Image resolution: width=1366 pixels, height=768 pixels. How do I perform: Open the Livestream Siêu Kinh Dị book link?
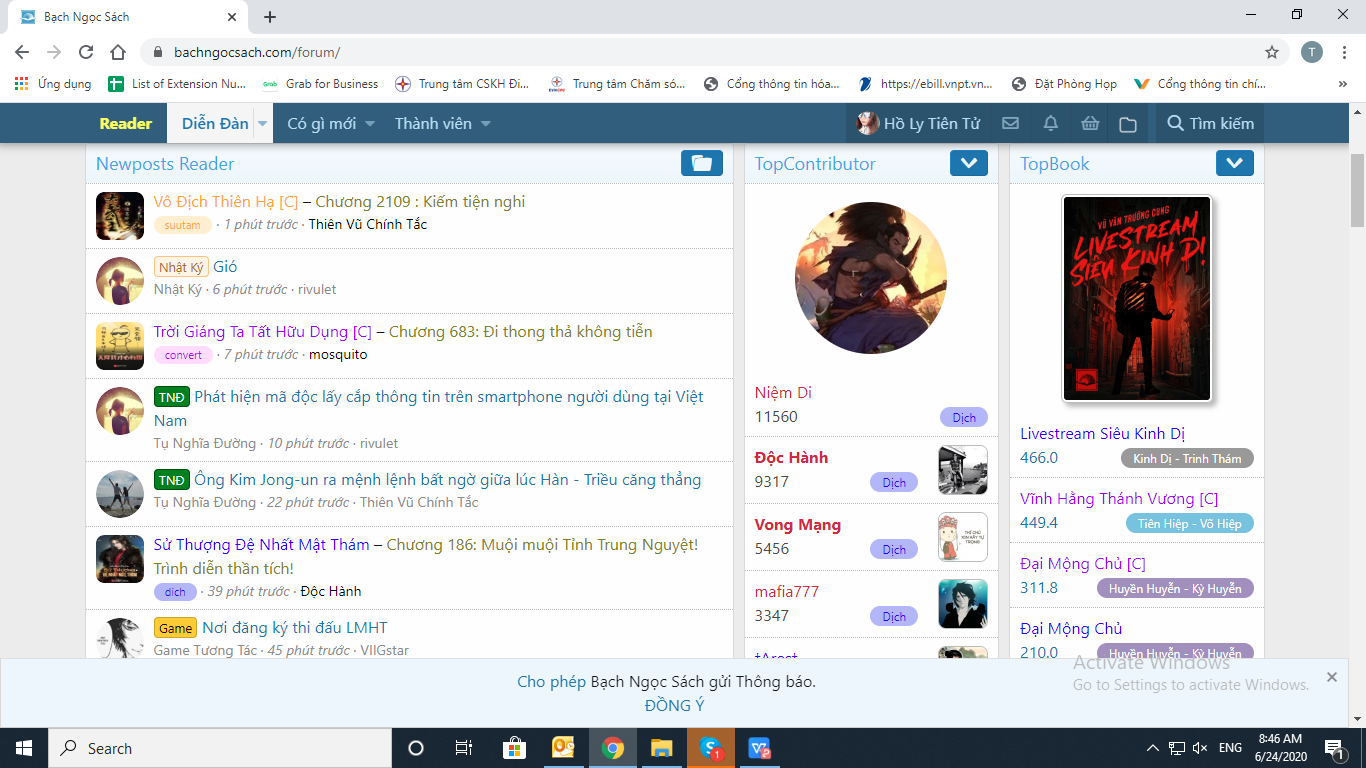click(x=1102, y=434)
